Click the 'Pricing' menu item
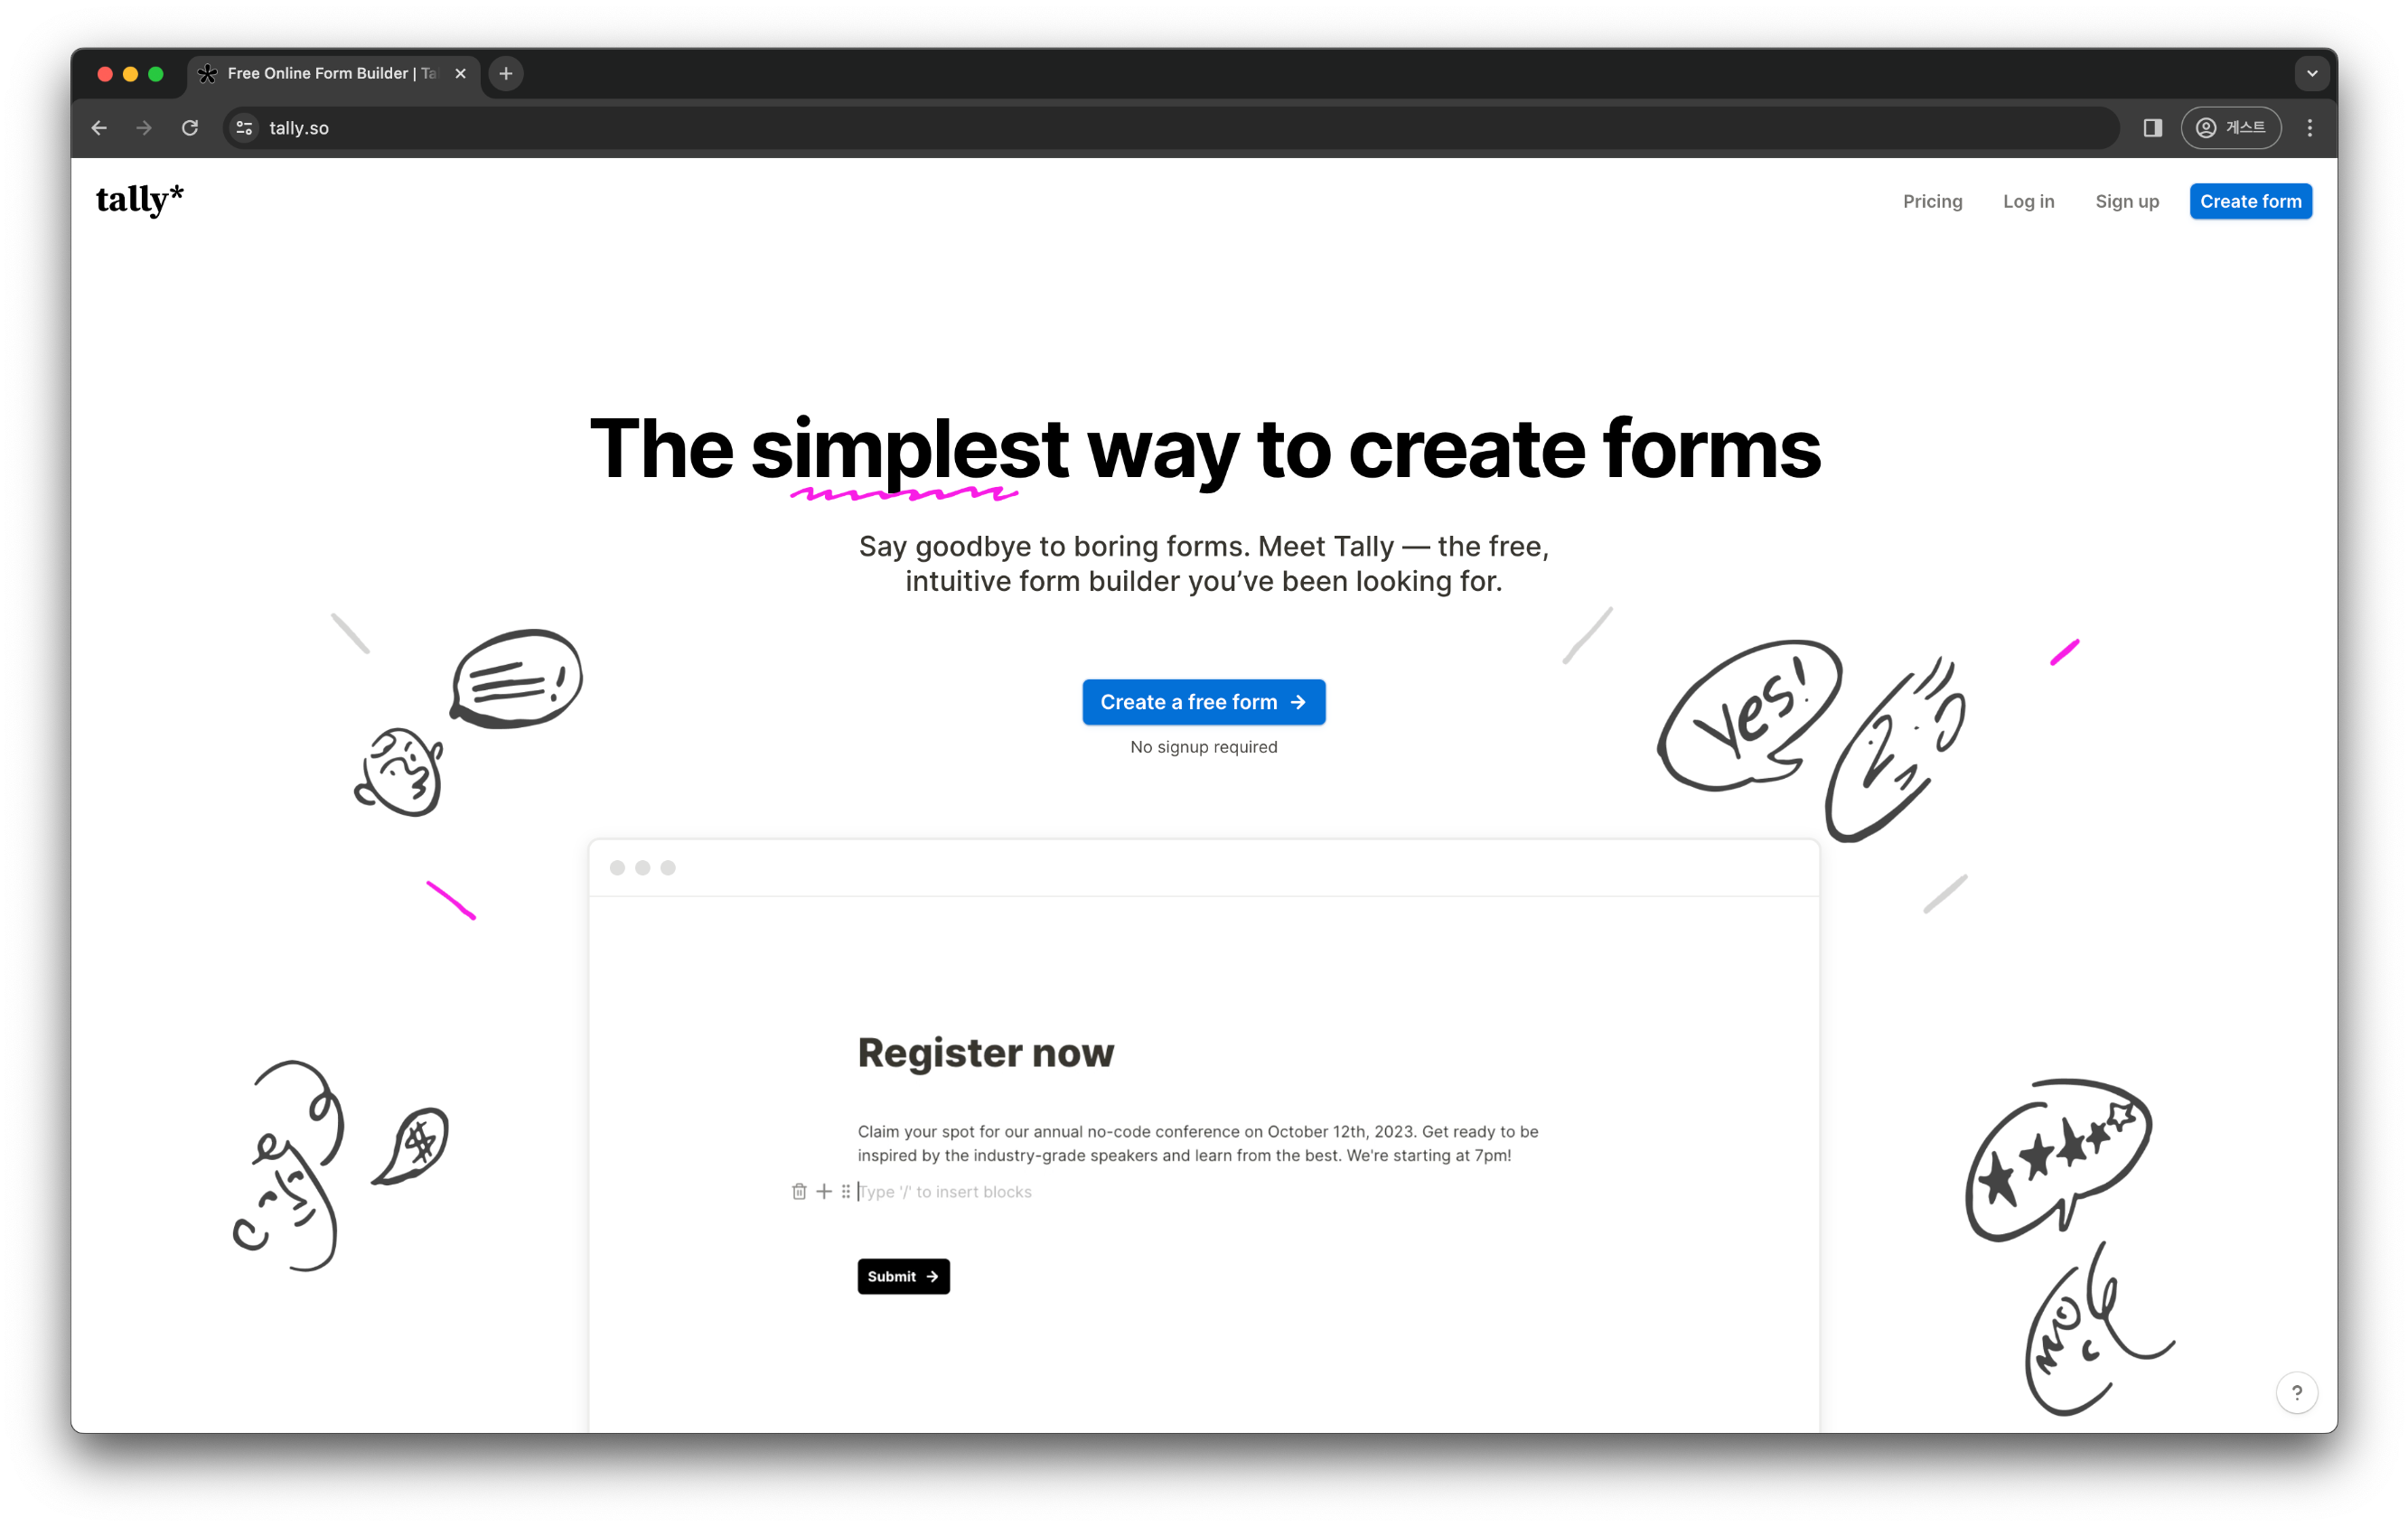The image size is (2408, 1526). pyautogui.click(x=1933, y=200)
